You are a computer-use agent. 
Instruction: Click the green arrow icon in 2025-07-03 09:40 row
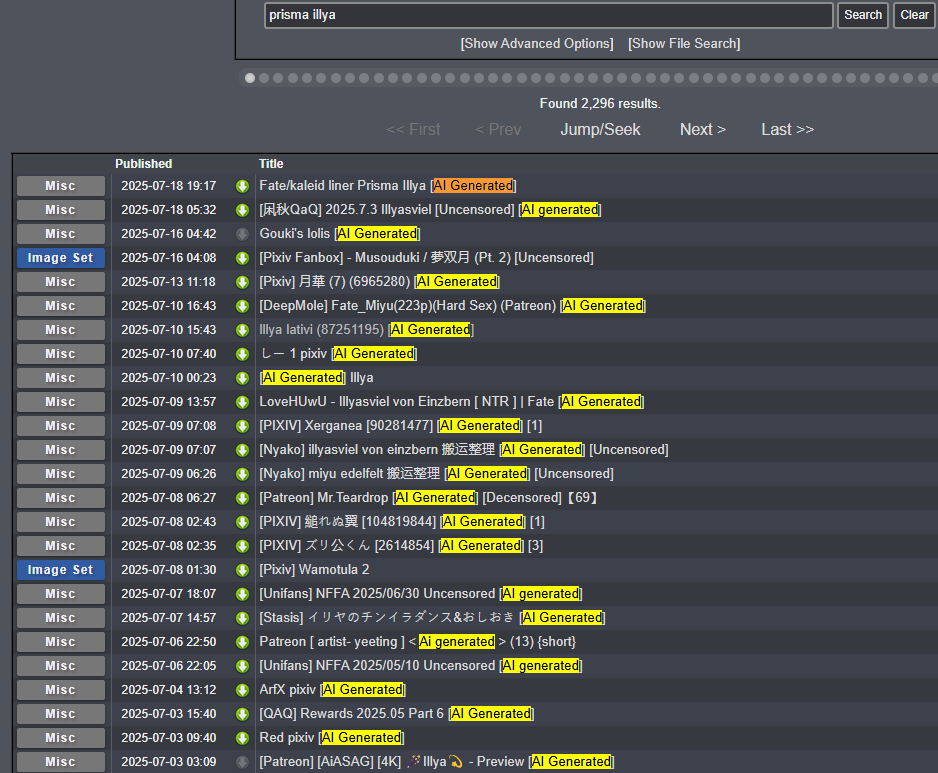(242, 738)
